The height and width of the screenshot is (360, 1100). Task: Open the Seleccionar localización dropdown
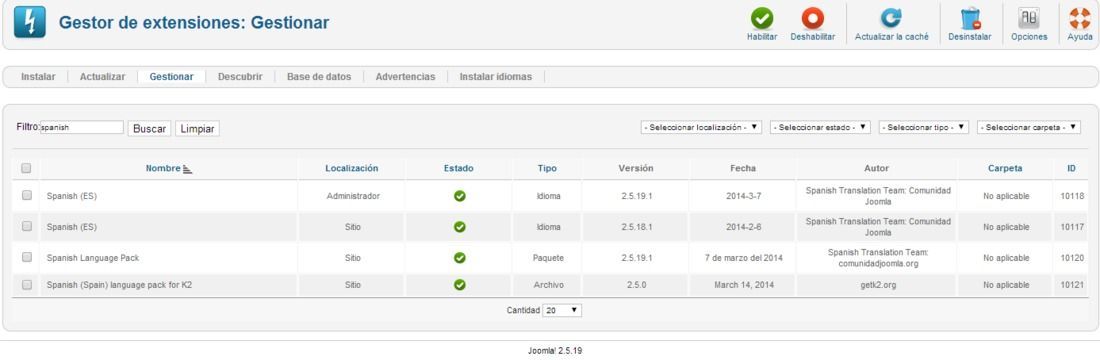tap(701, 128)
